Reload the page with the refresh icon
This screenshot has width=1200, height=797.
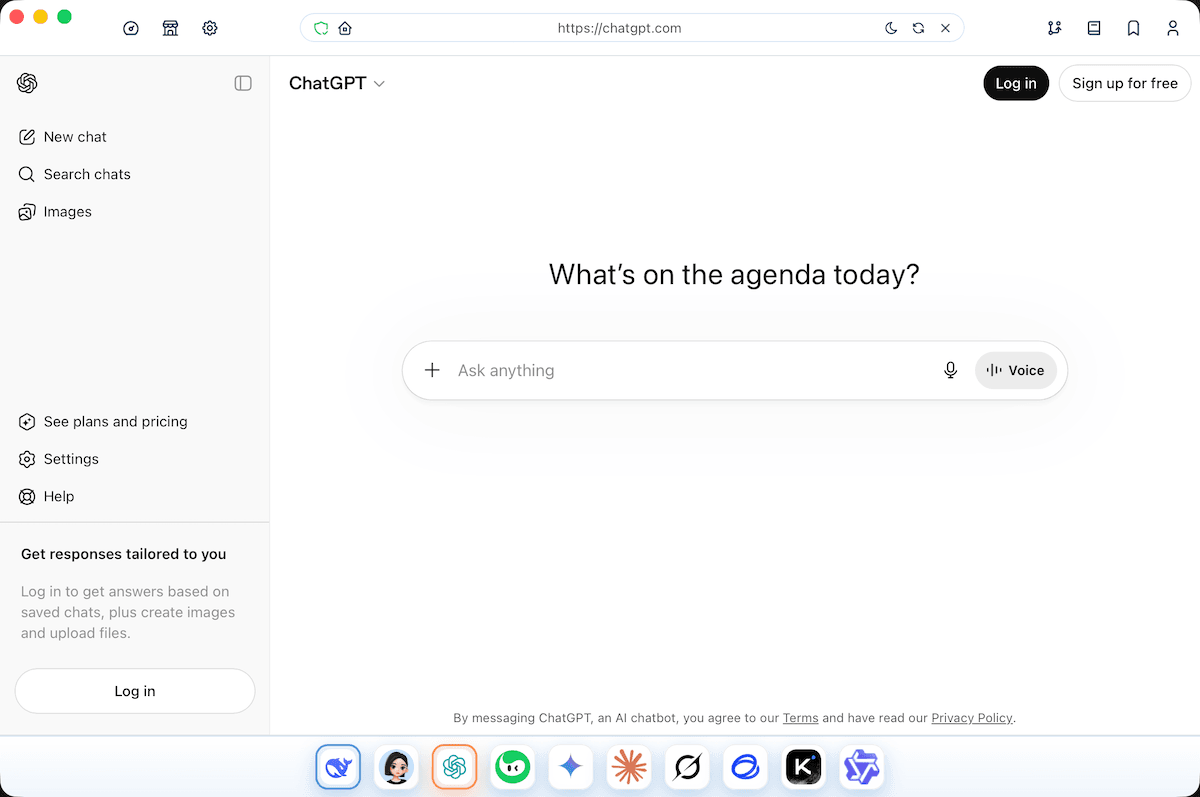(918, 28)
